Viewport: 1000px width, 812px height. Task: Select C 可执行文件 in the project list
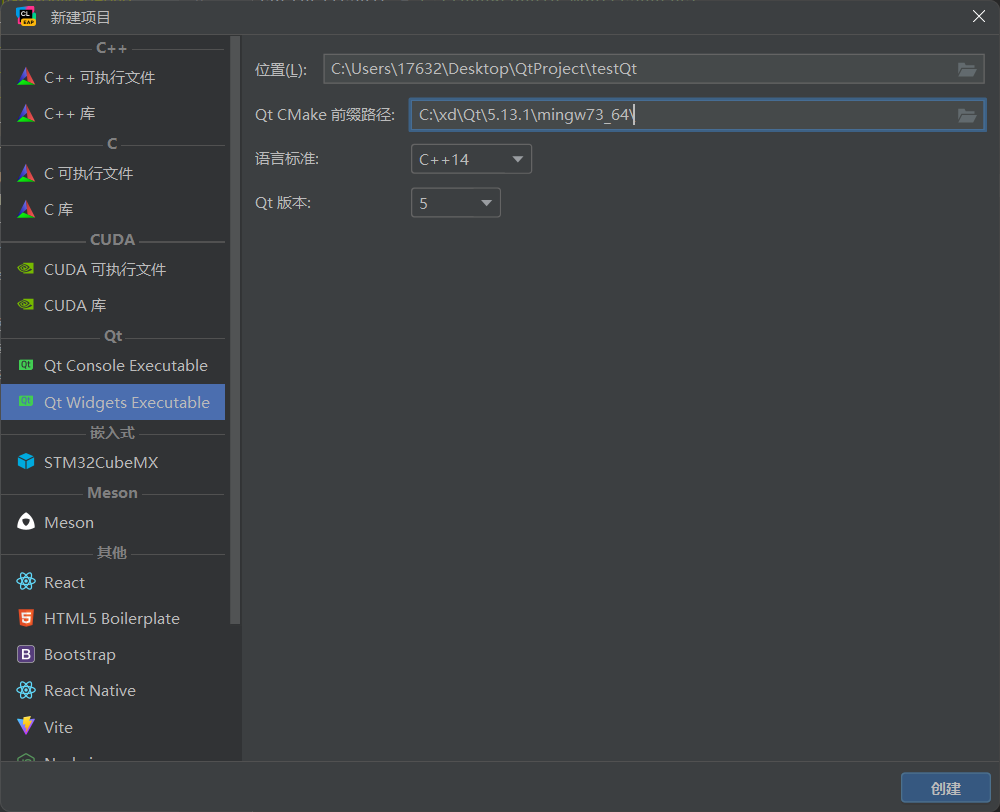click(113, 173)
